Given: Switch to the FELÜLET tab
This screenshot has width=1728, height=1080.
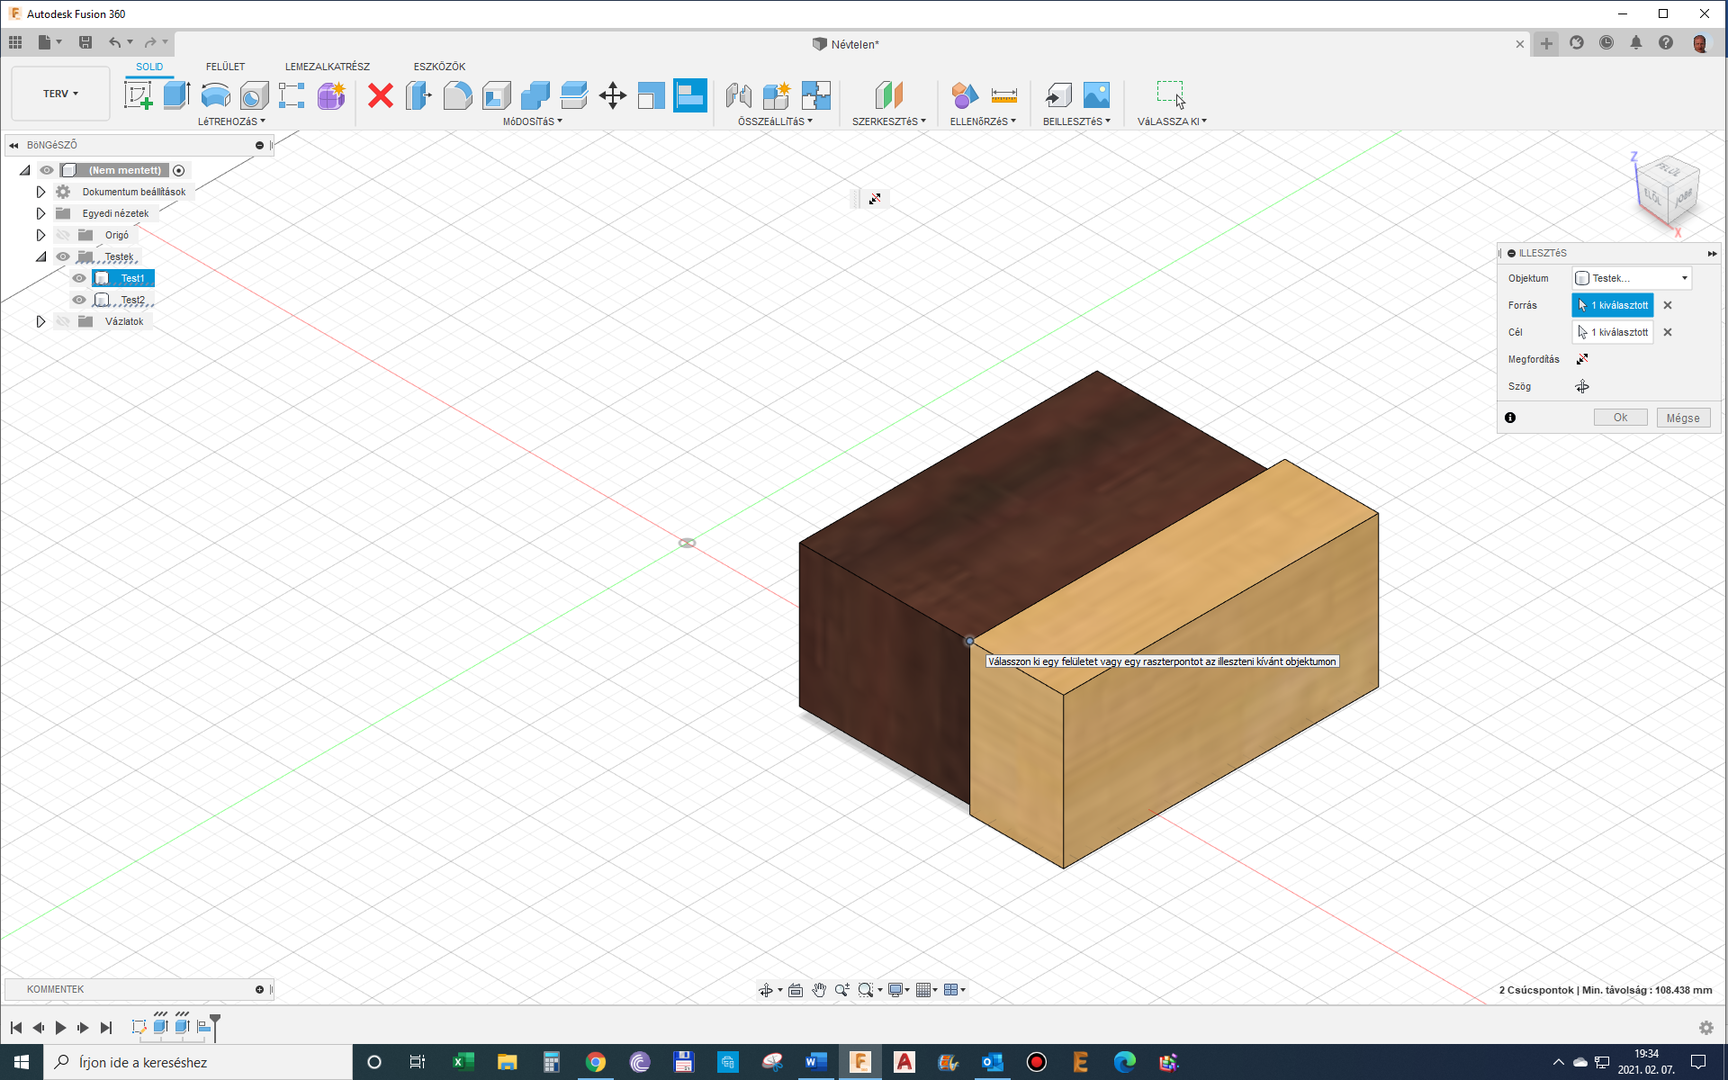Looking at the screenshot, I should [x=225, y=67].
